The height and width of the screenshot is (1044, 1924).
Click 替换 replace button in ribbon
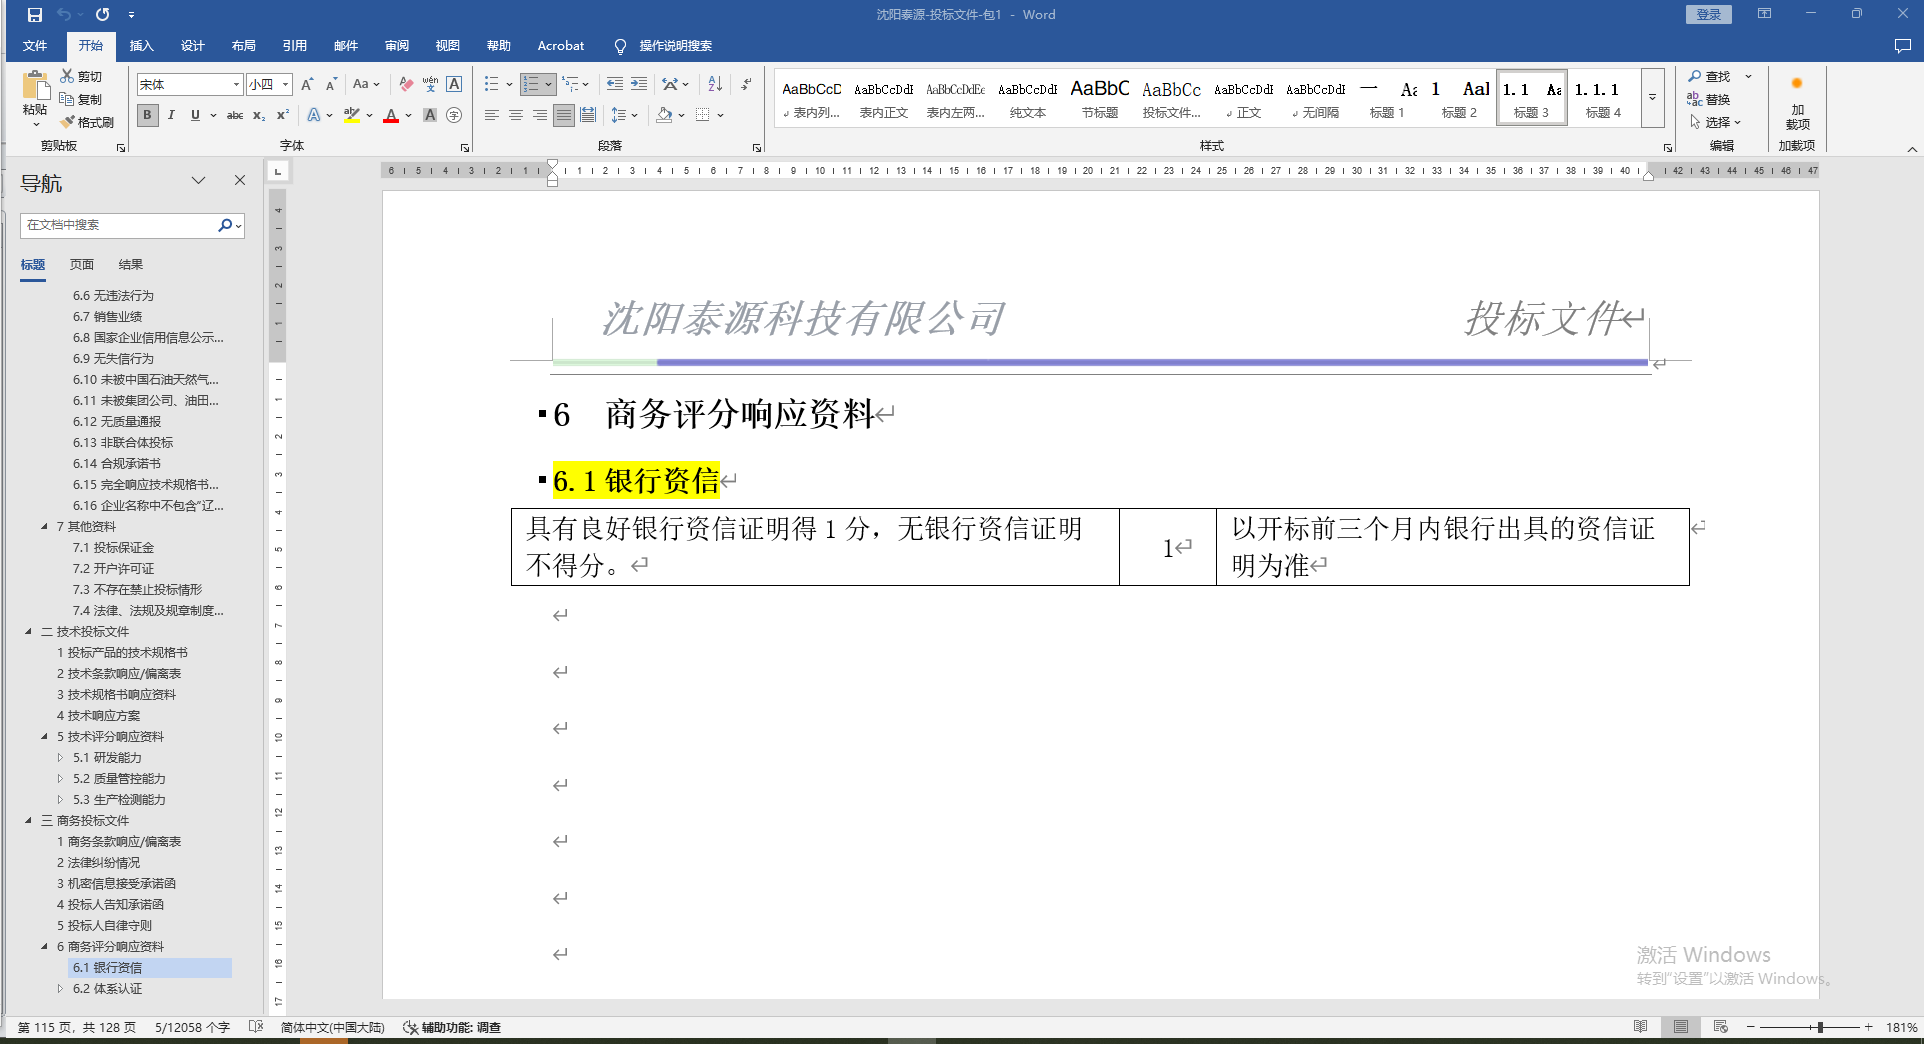click(1709, 99)
